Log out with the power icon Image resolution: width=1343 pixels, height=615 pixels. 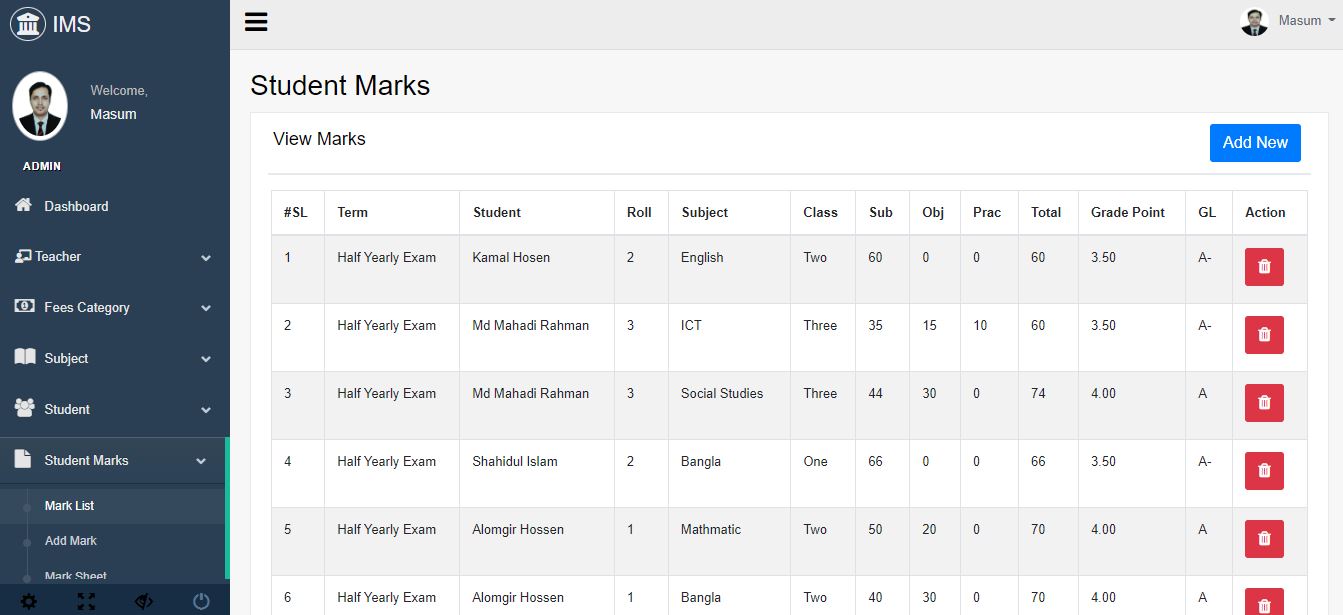point(201,601)
